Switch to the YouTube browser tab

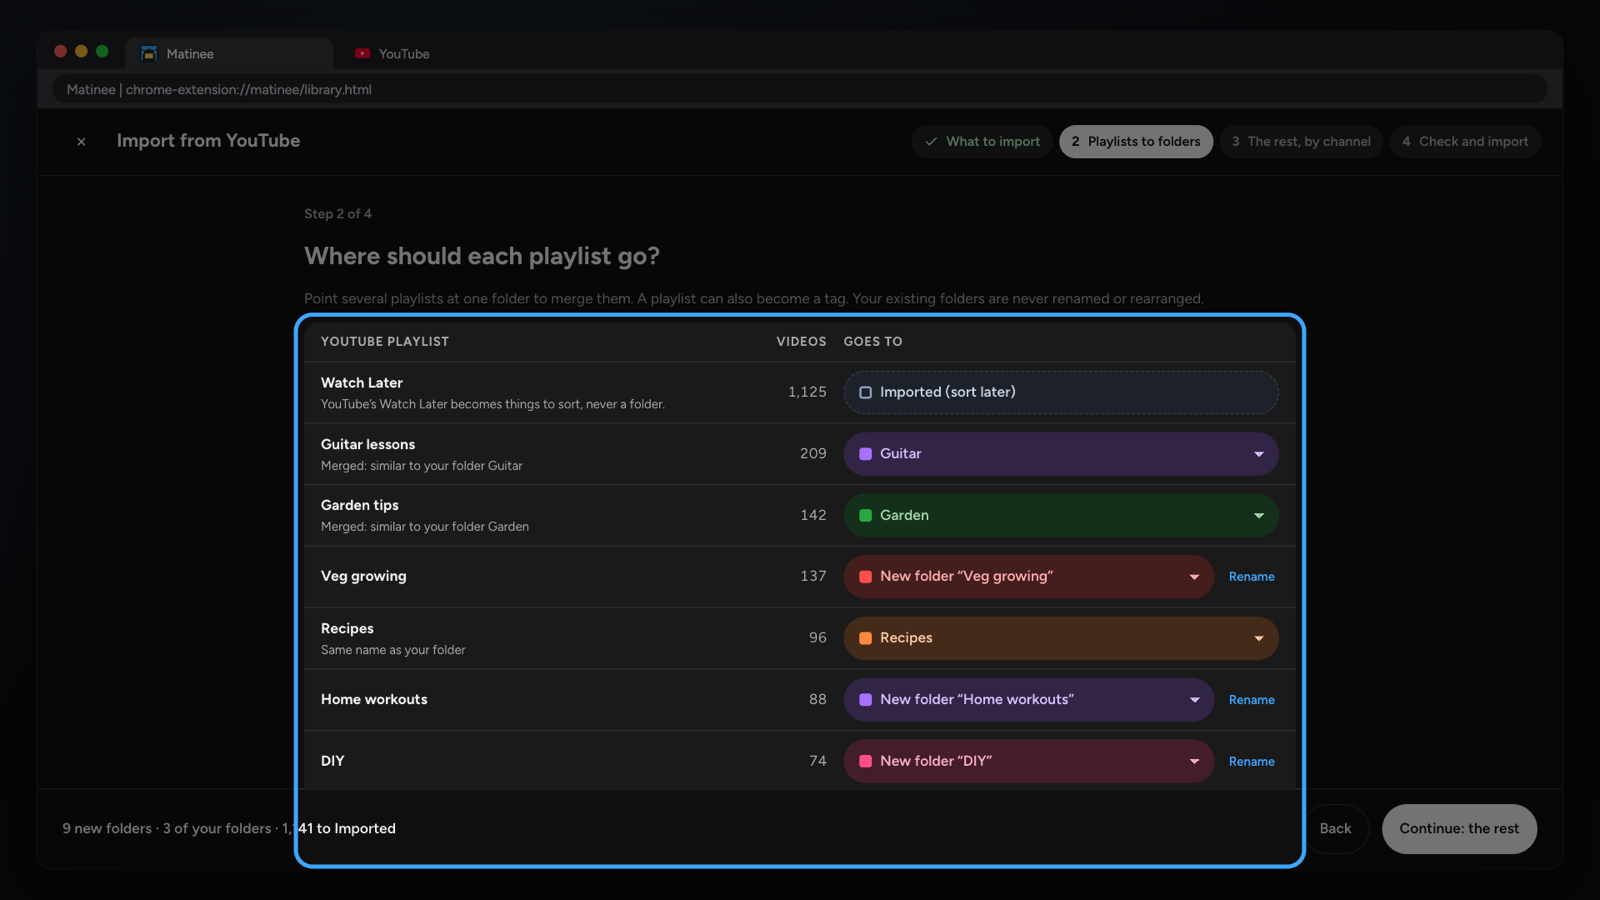393,54
